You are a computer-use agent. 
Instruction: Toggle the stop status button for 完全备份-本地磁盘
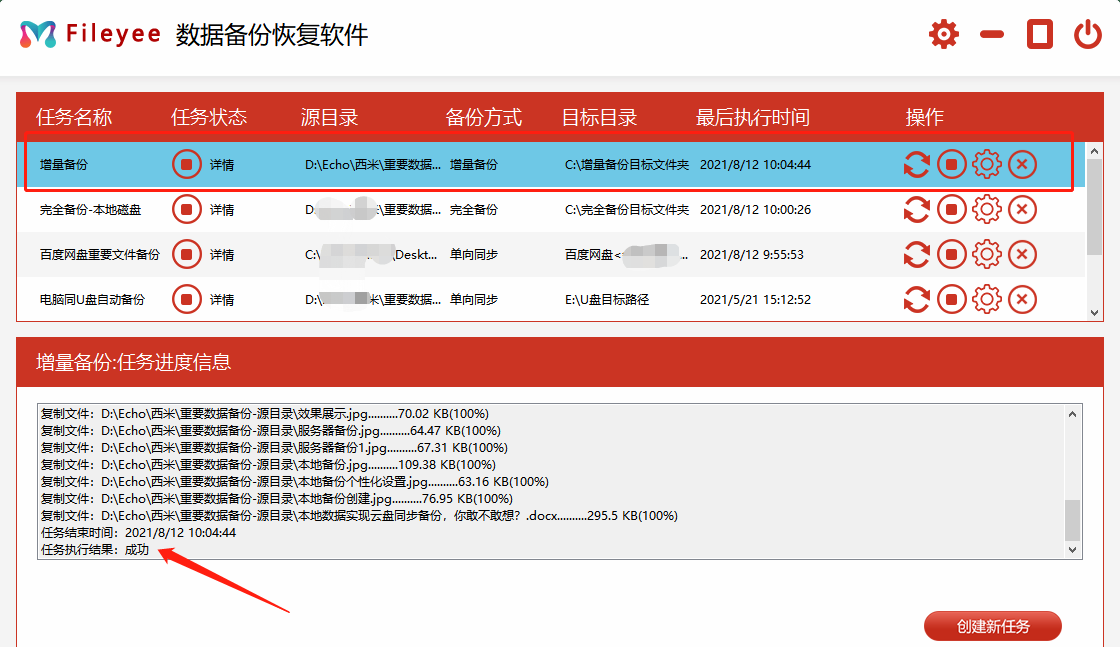[186, 209]
